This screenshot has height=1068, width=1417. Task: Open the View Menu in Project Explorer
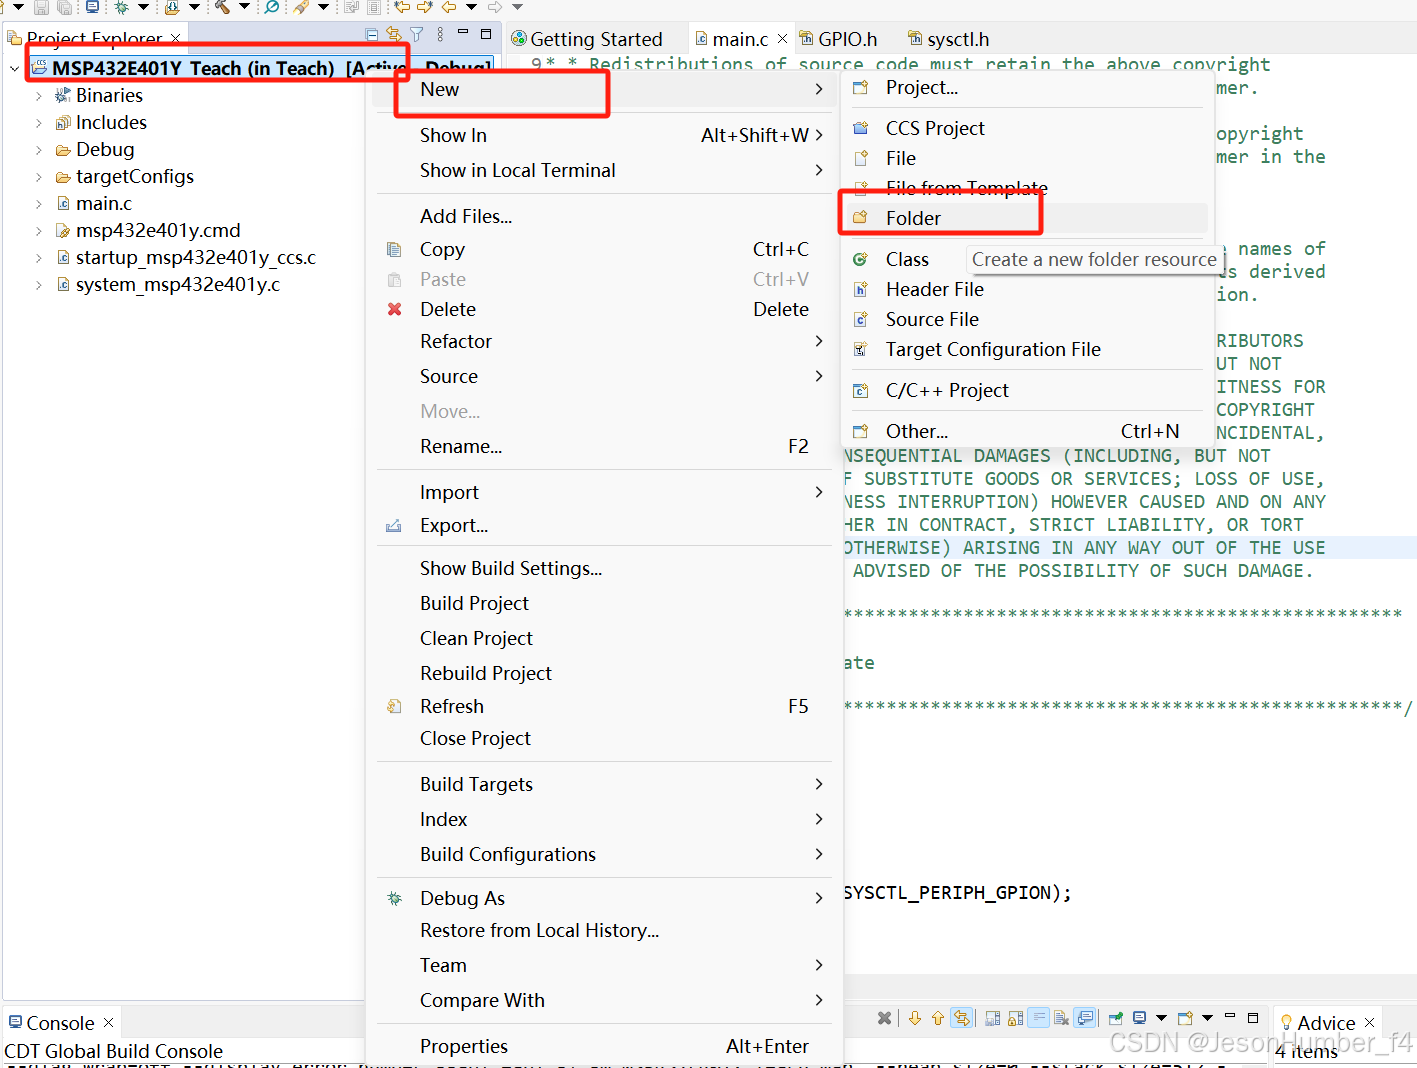pos(440,36)
